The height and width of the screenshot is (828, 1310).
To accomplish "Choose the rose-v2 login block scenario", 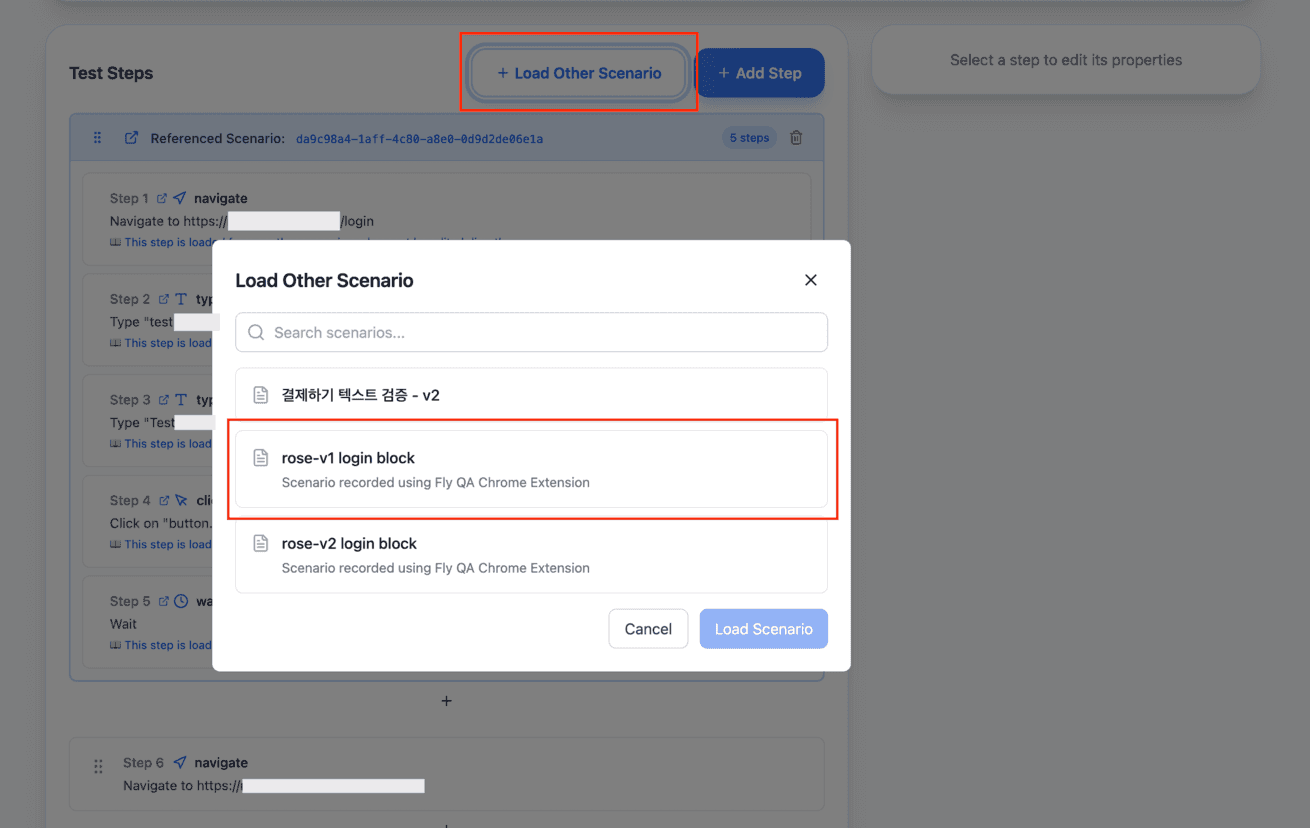I will click(531, 555).
